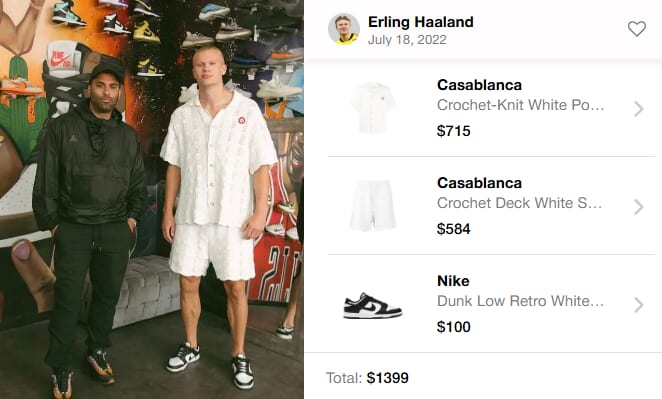Open the profile avatar next to the name
The height and width of the screenshot is (399, 662).
click(344, 29)
